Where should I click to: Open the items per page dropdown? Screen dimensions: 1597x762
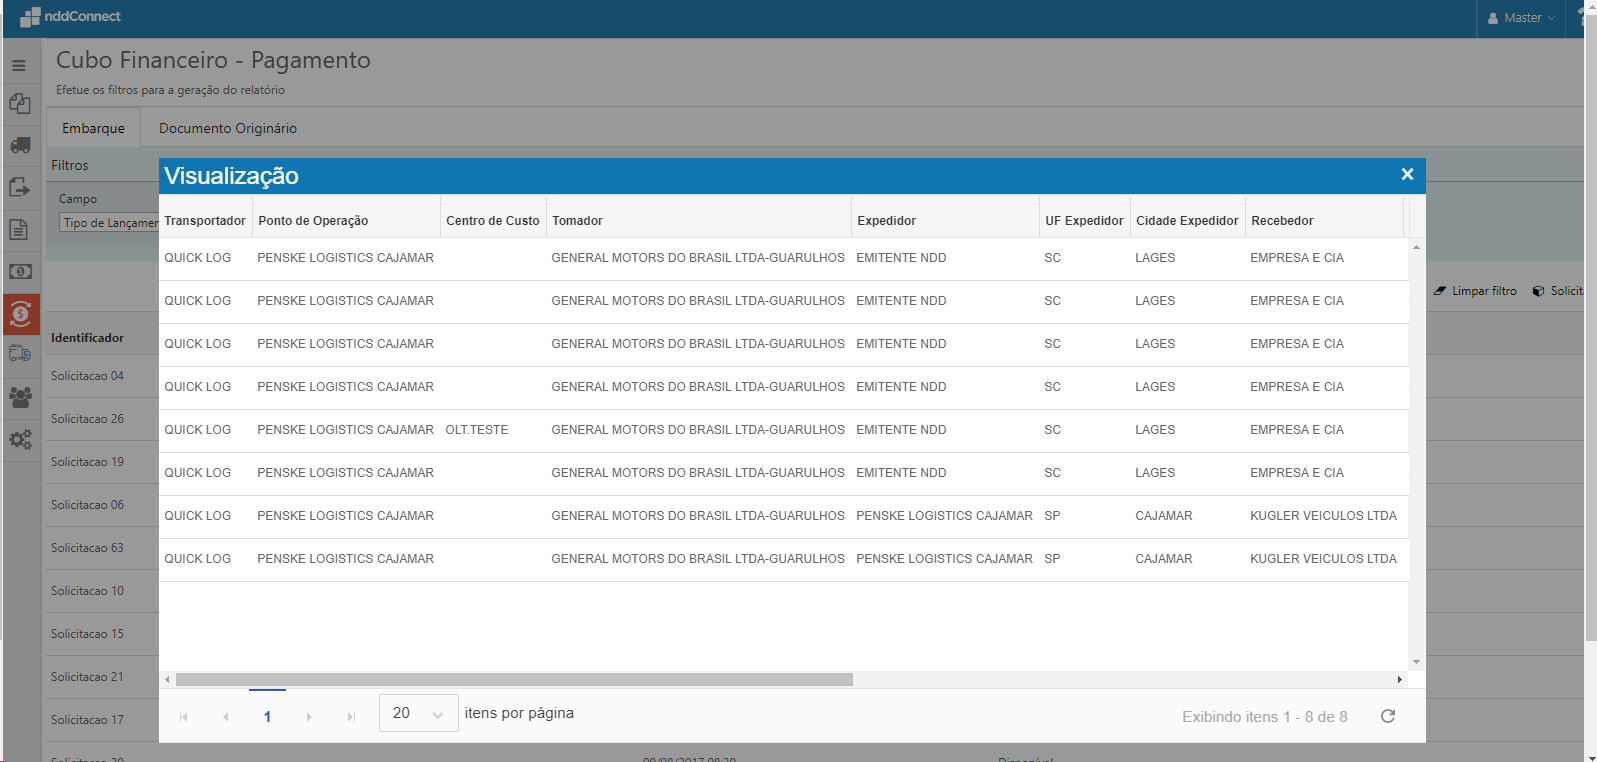419,713
